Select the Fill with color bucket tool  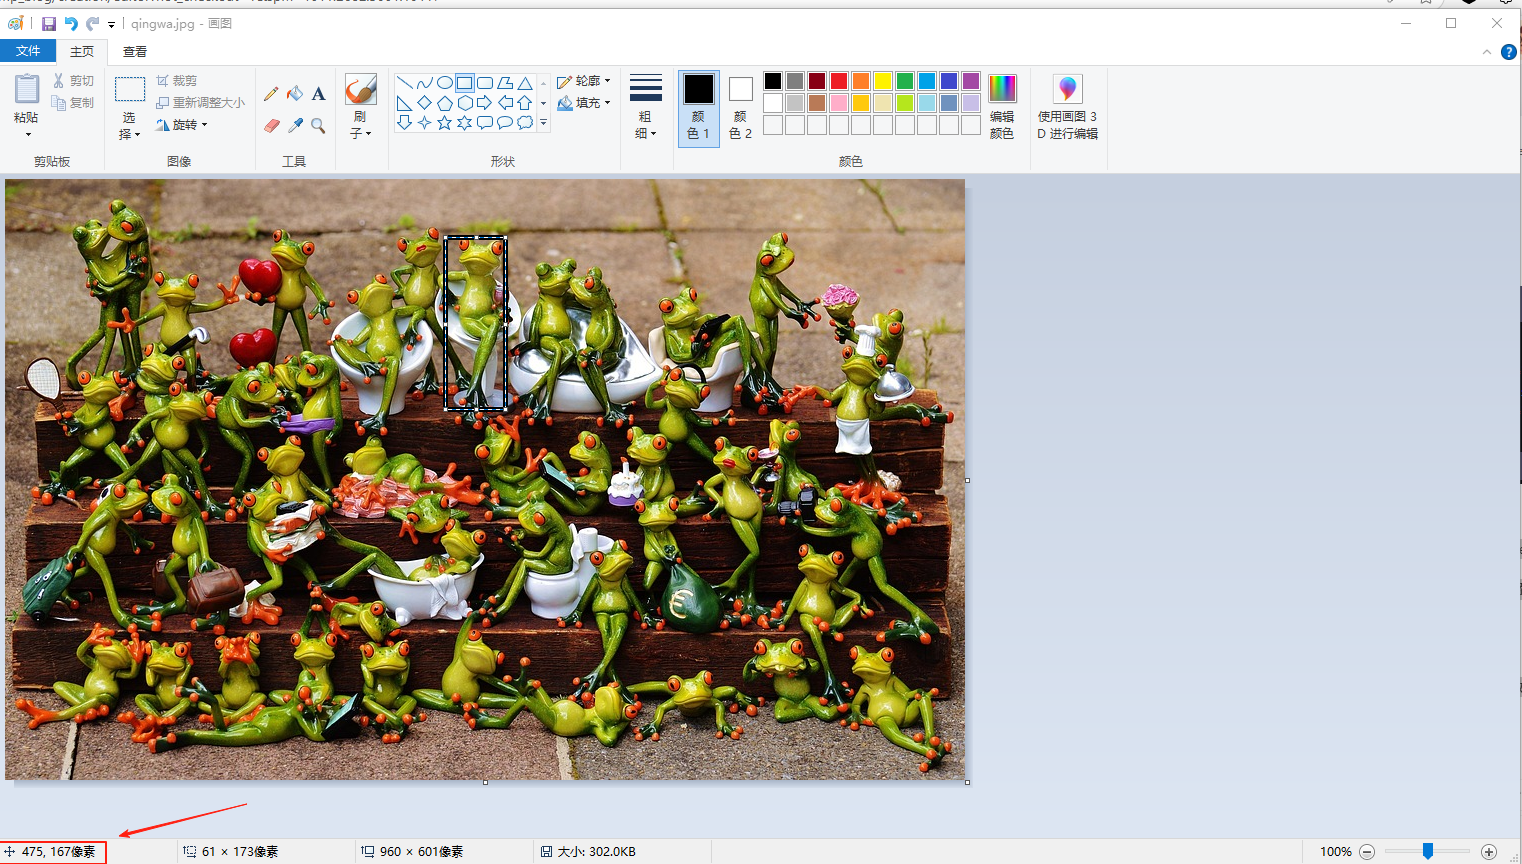click(x=295, y=94)
